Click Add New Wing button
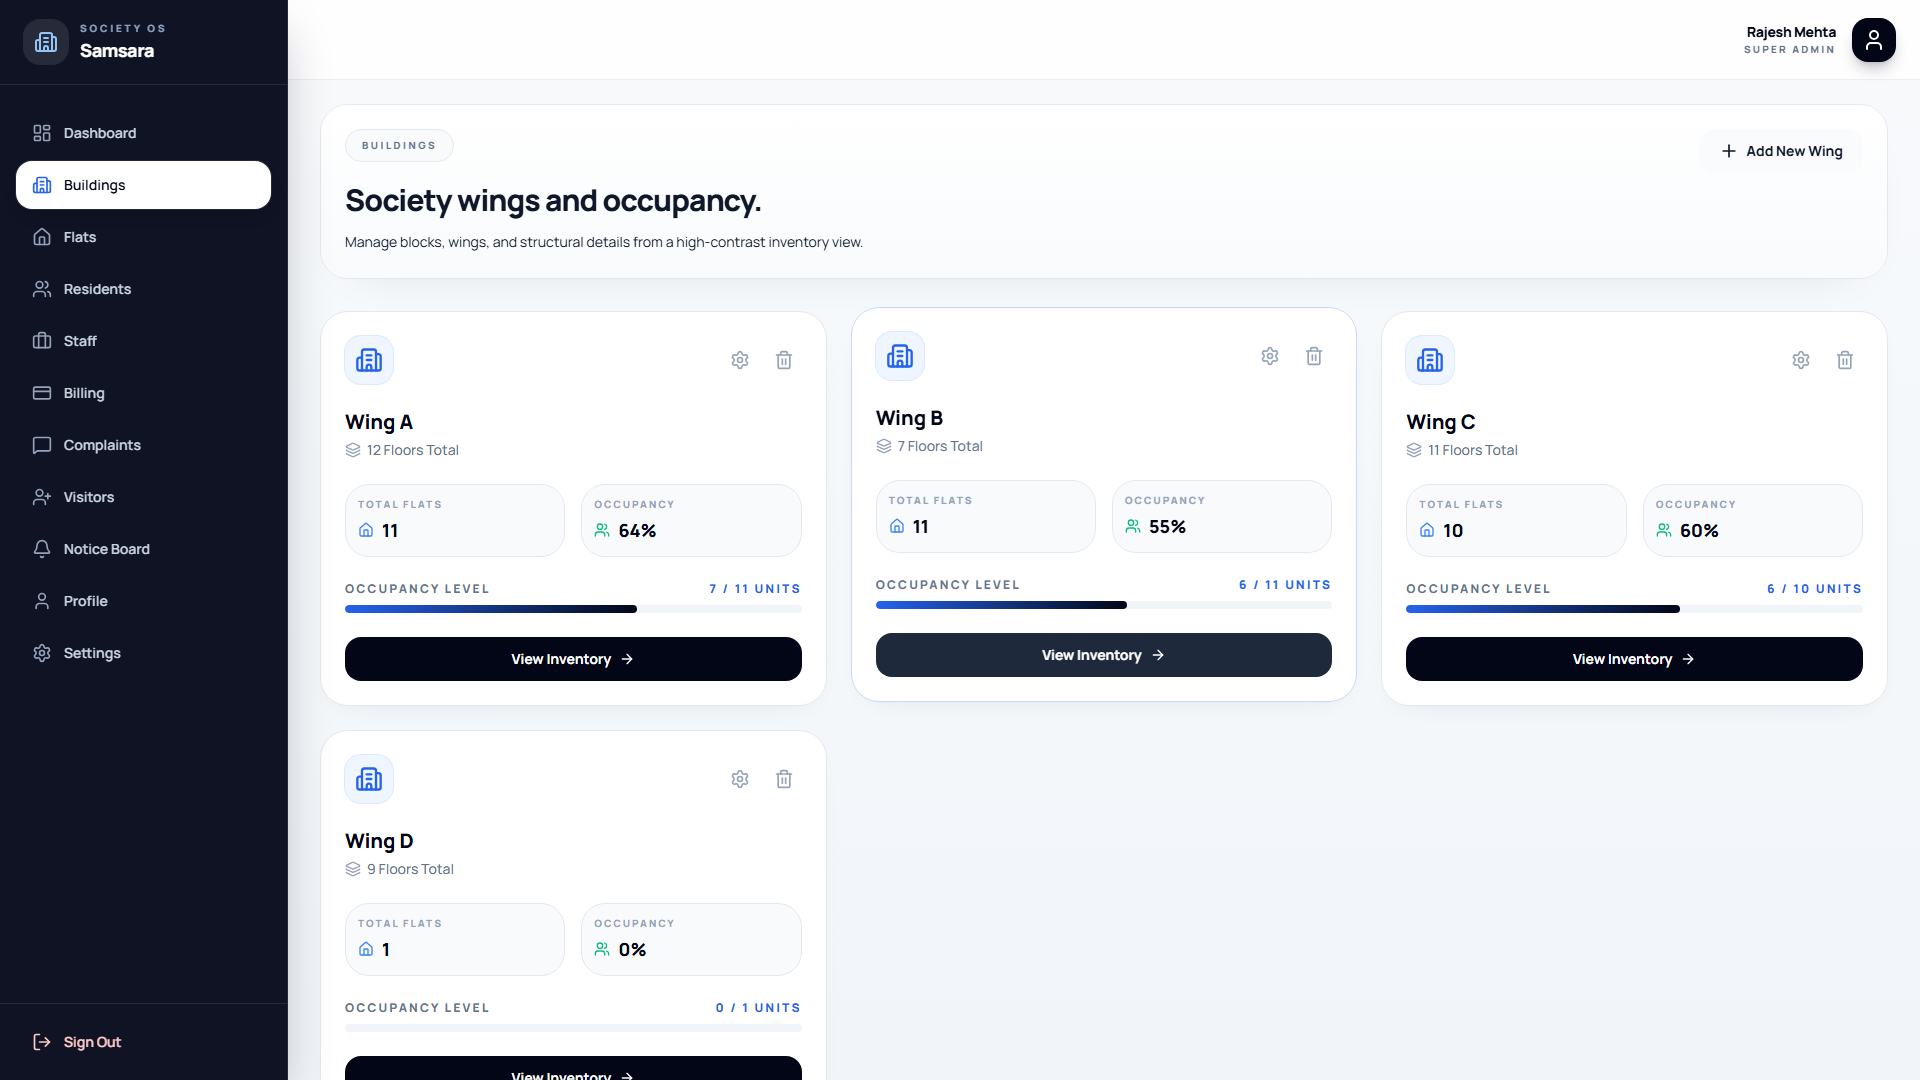This screenshot has width=1920, height=1080. tap(1782, 151)
